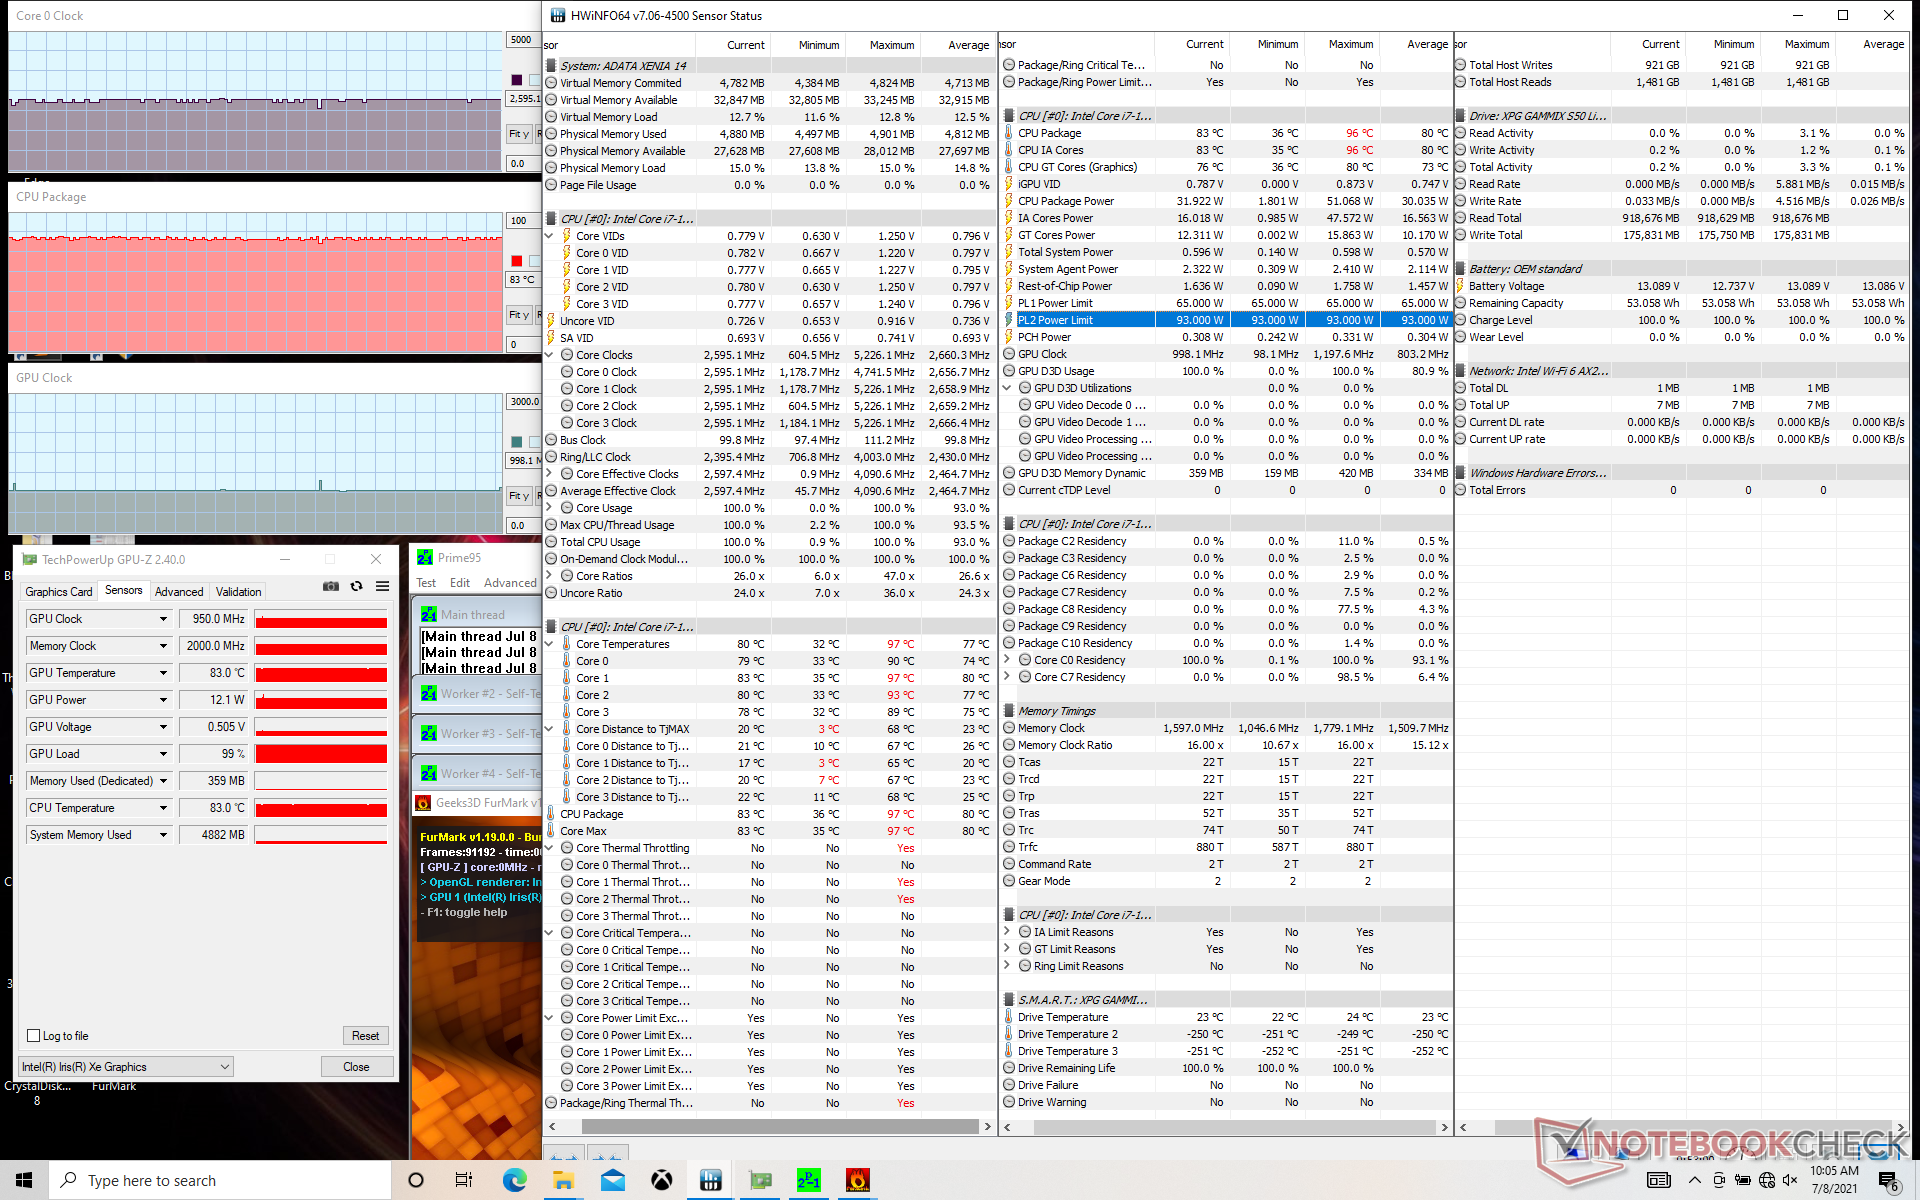Open the notification center icon
Image resolution: width=1920 pixels, height=1200 pixels.
[x=1888, y=1180]
